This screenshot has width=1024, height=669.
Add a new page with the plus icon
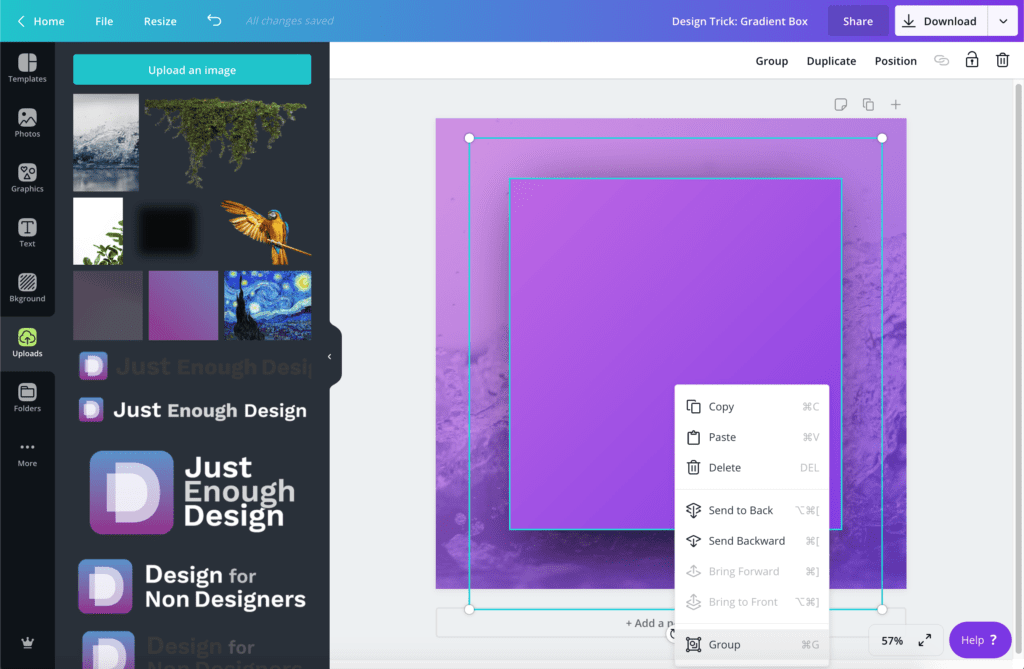coord(896,104)
